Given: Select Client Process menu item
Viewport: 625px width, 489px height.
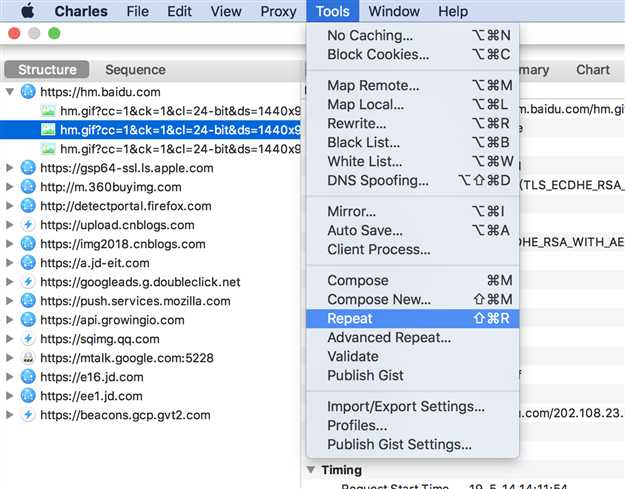Looking at the screenshot, I should (413, 249).
